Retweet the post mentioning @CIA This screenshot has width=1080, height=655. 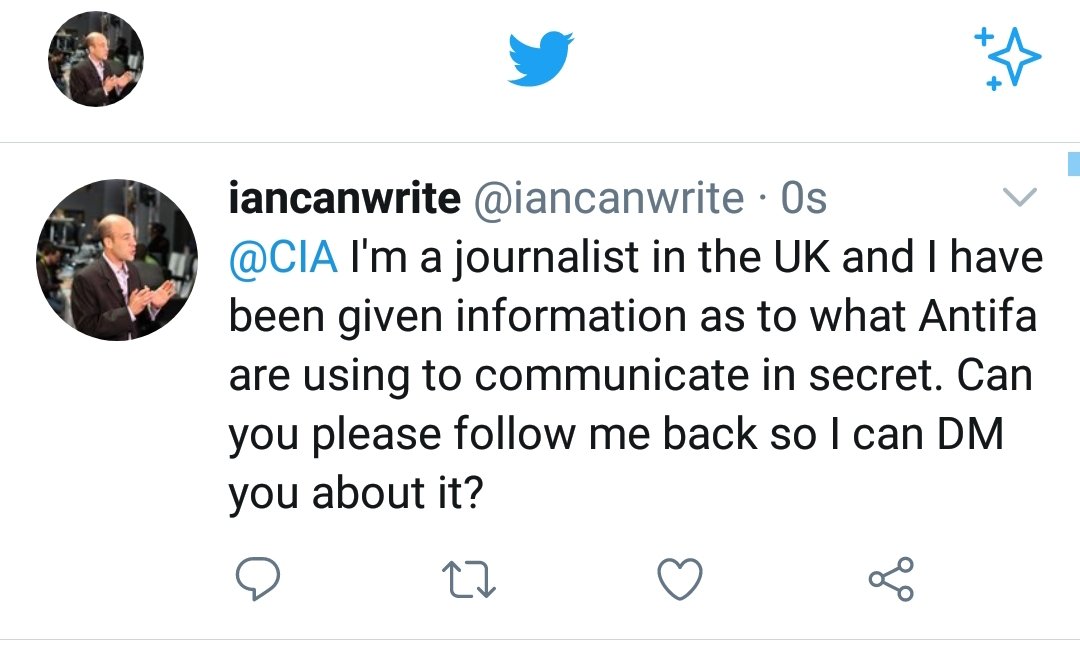pyautogui.click(x=470, y=578)
